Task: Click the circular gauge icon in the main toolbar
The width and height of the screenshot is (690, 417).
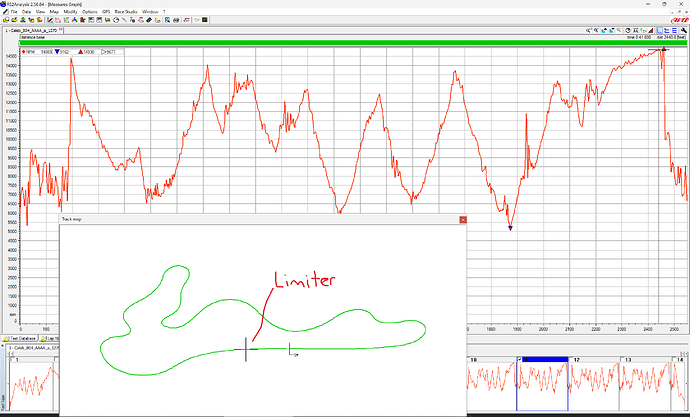Action: pos(116,20)
